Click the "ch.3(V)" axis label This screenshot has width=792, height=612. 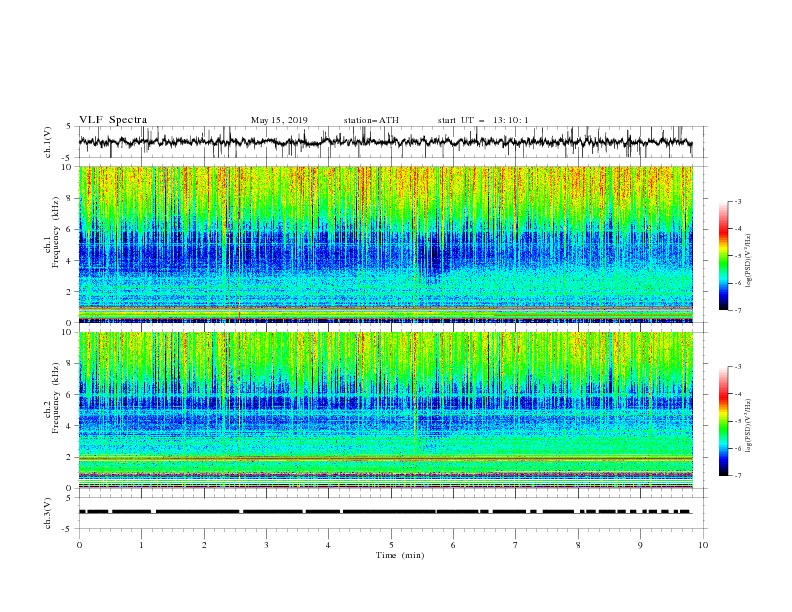(x=48, y=513)
